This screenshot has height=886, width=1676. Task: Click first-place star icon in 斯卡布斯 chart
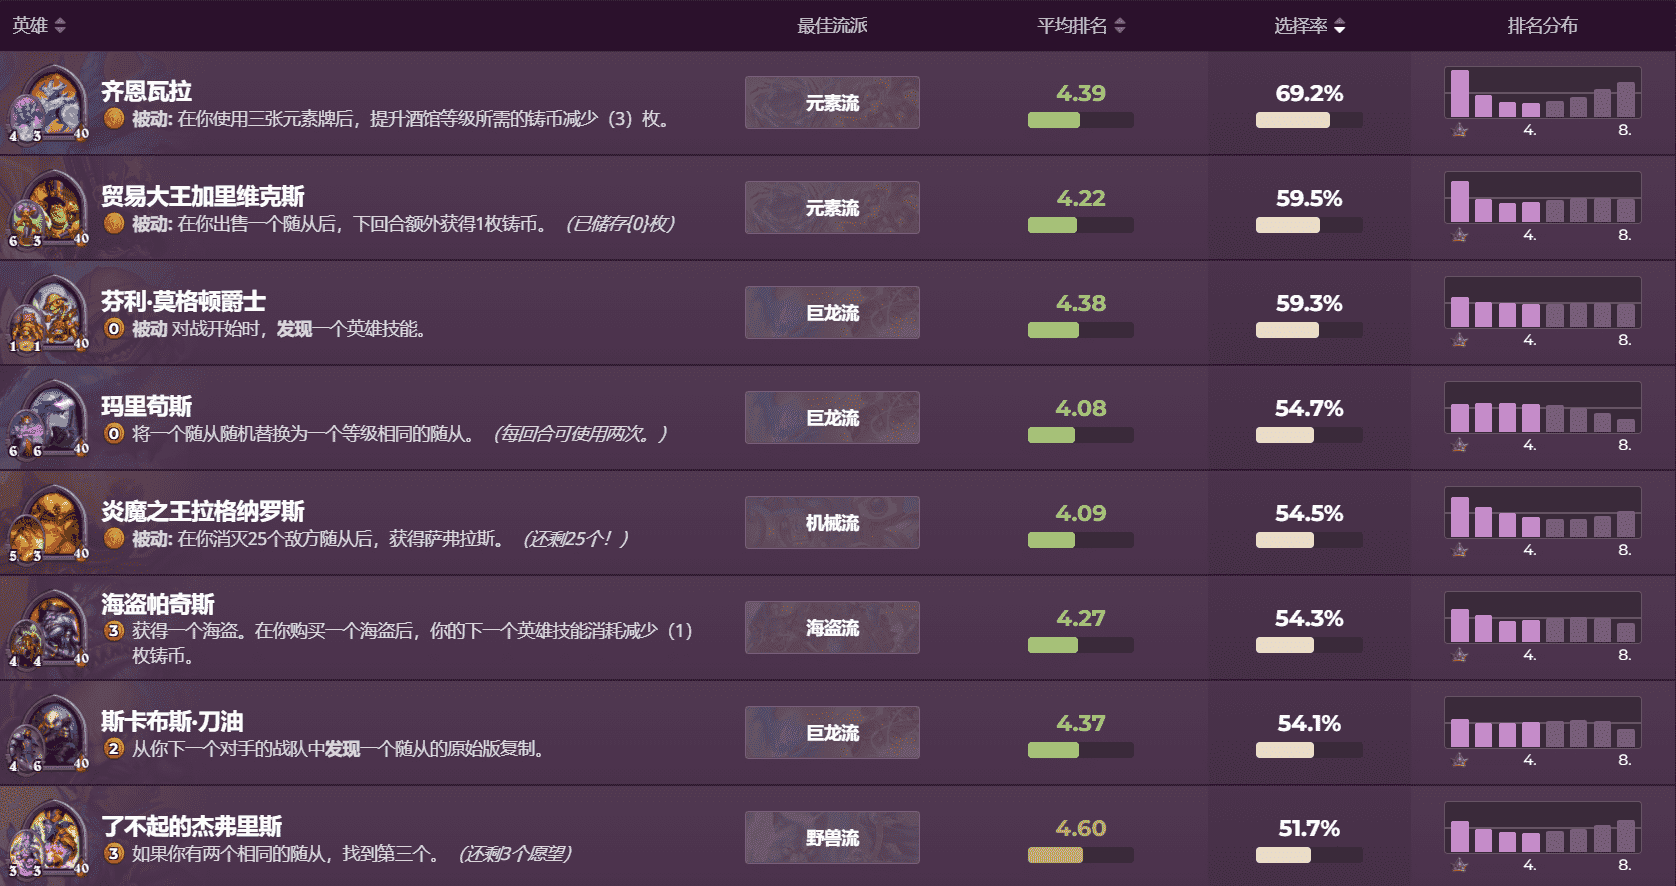(x=1460, y=760)
